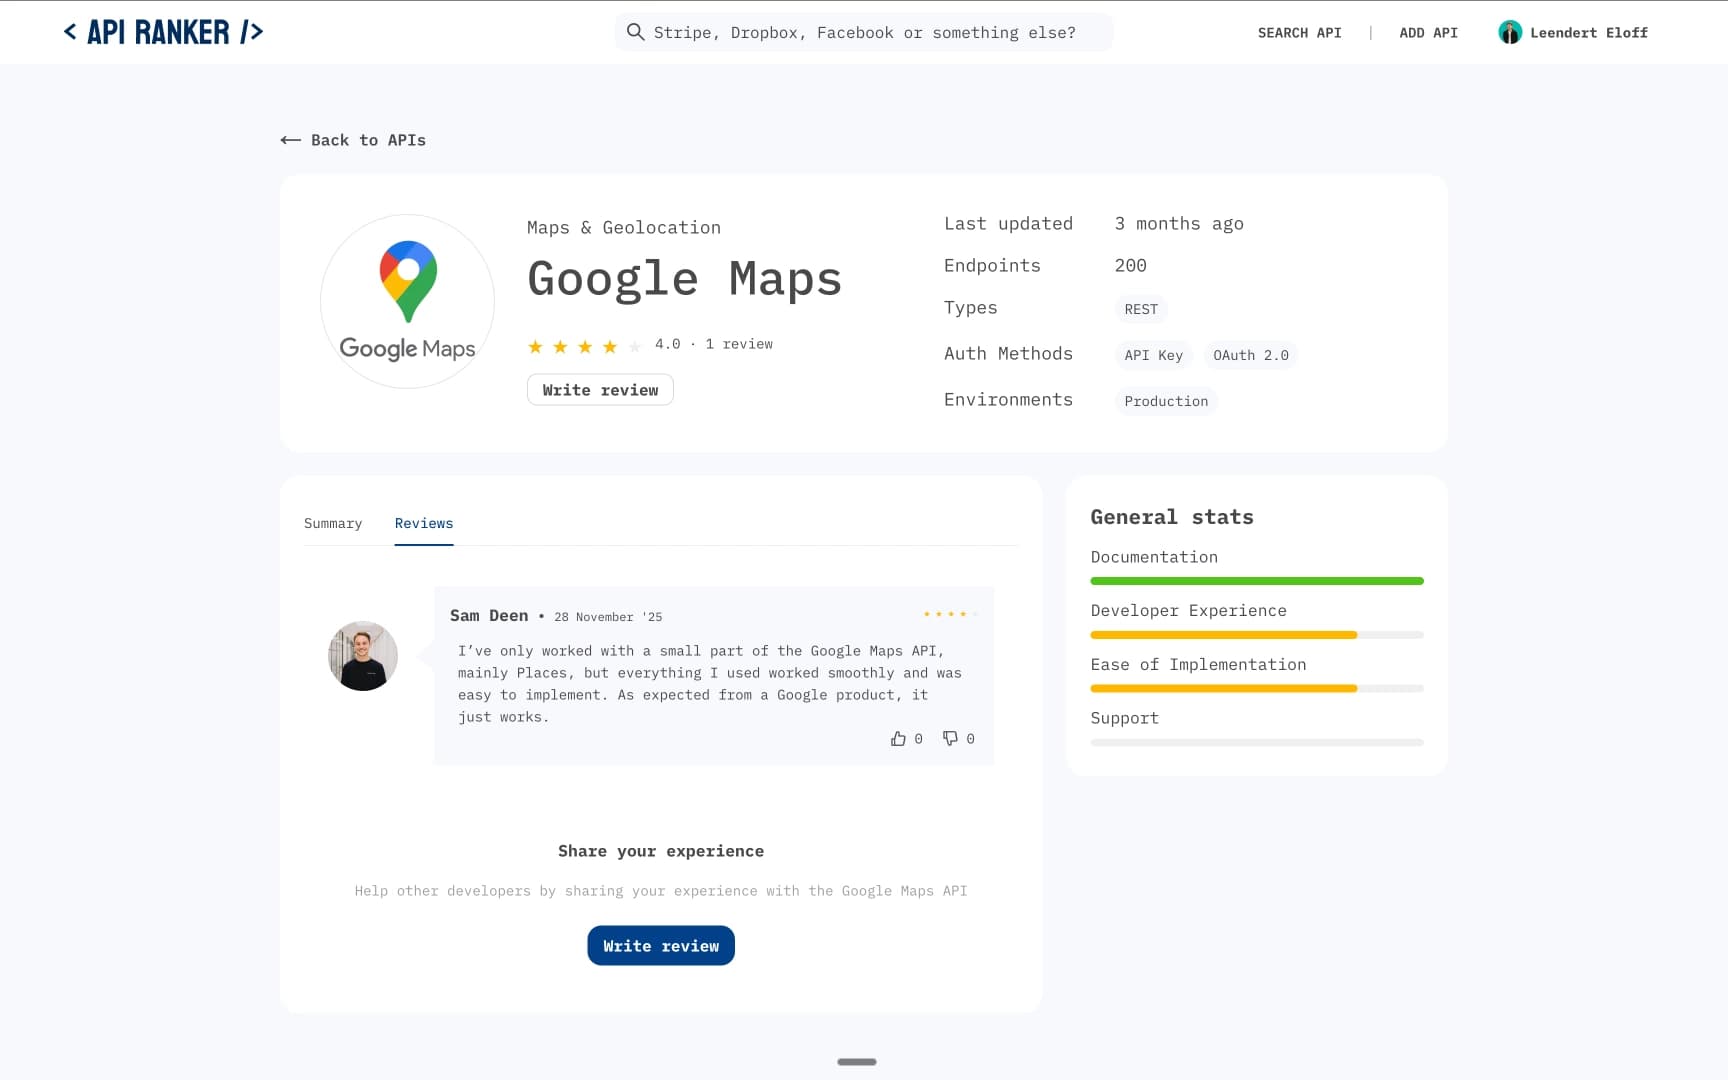The height and width of the screenshot is (1080, 1728).
Task: Open Leendert Eloff's profile avatar
Action: 1509,31
